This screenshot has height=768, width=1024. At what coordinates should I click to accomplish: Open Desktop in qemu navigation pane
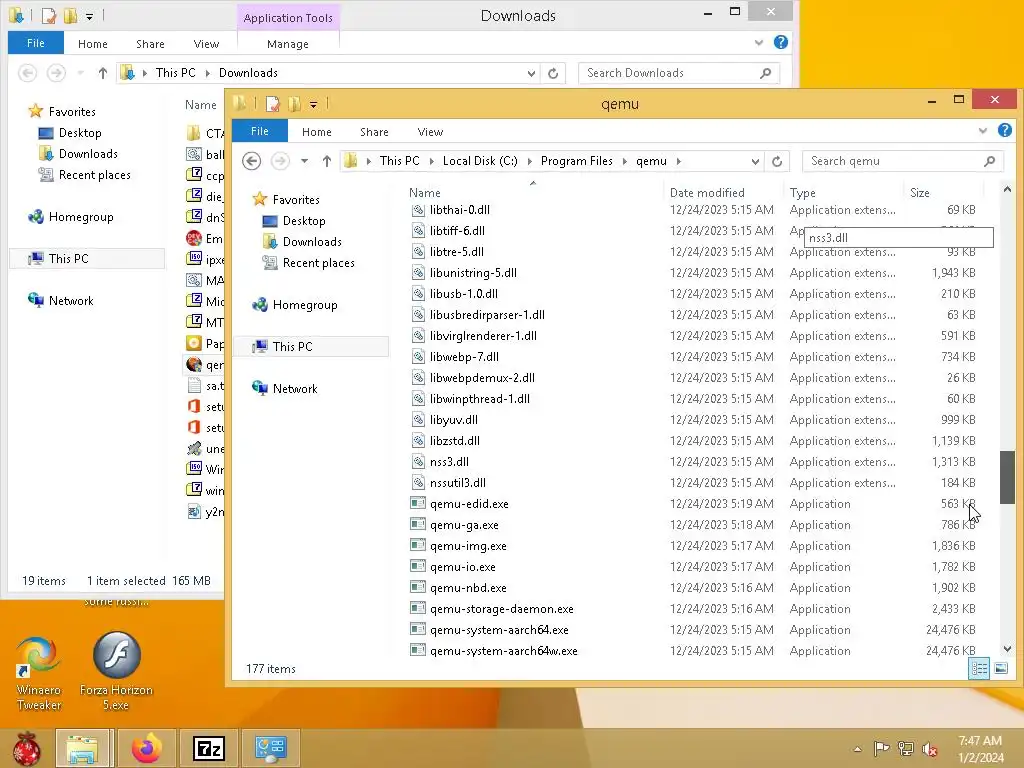(x=304, y=221)
